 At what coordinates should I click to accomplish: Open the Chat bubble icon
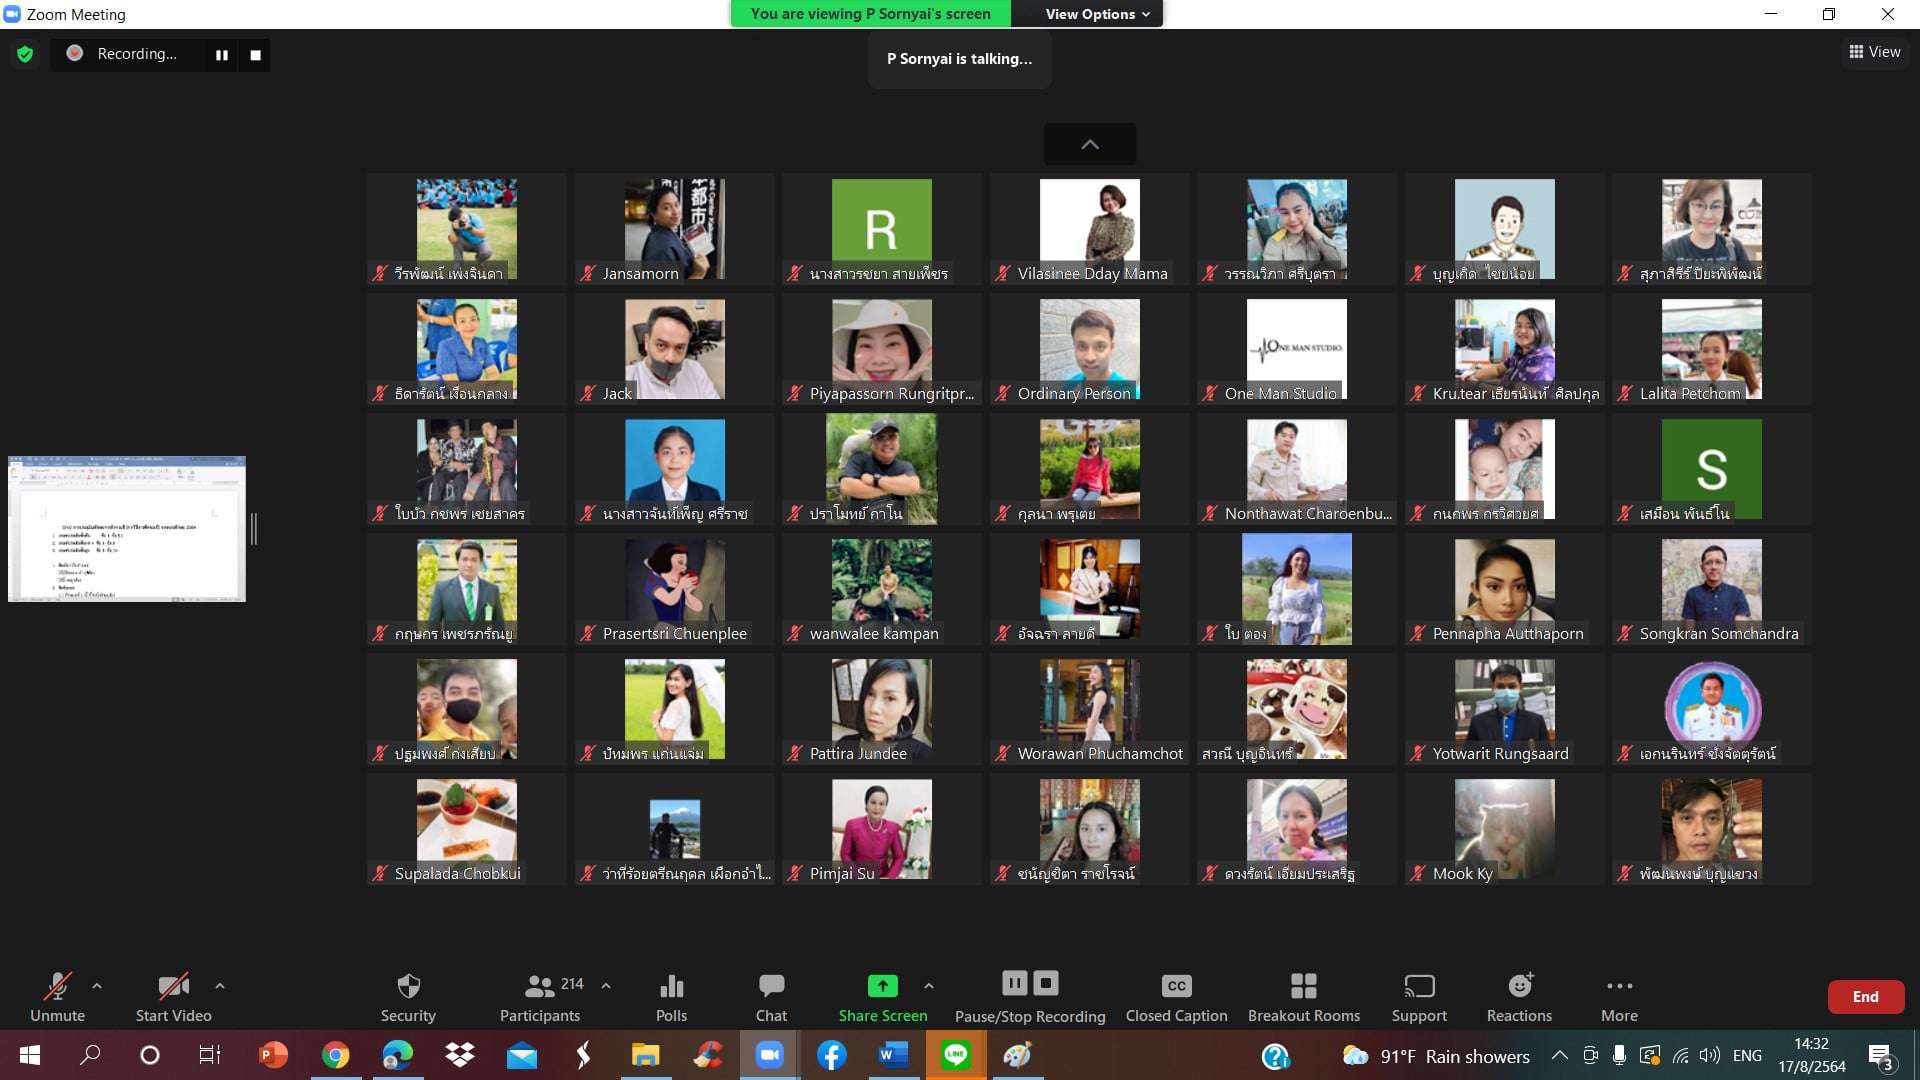click(771, 987)
